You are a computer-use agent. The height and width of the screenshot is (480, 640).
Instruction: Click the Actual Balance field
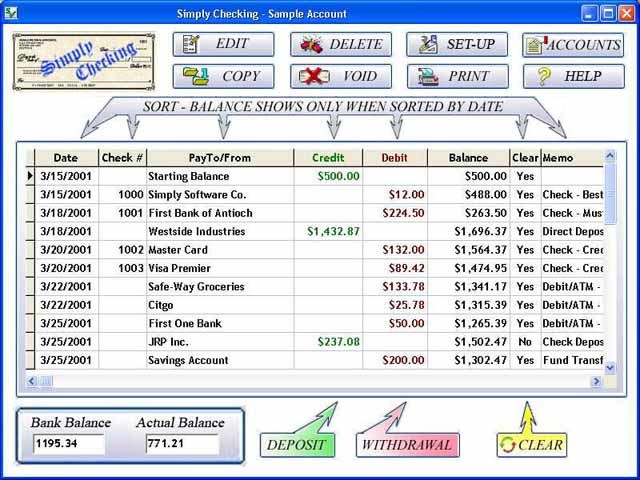point(182,444)
